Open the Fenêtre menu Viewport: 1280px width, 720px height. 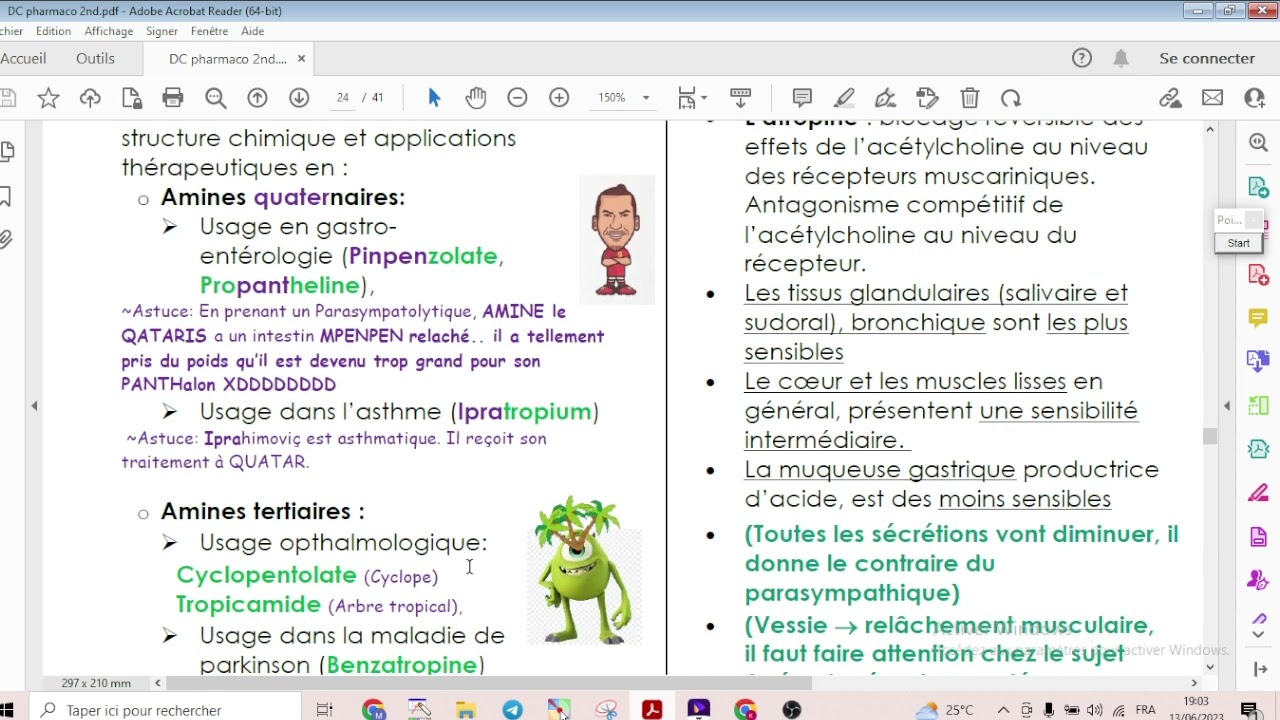210,31
